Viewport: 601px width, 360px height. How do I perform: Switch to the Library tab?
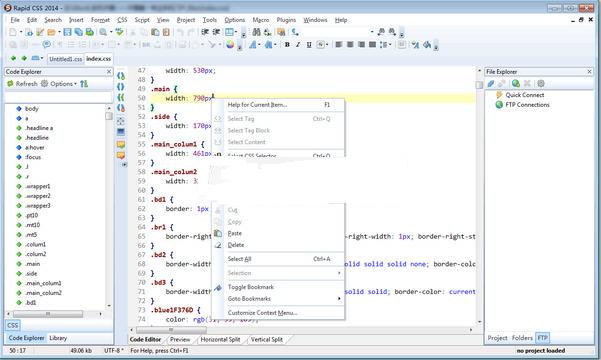click(58, 338)
